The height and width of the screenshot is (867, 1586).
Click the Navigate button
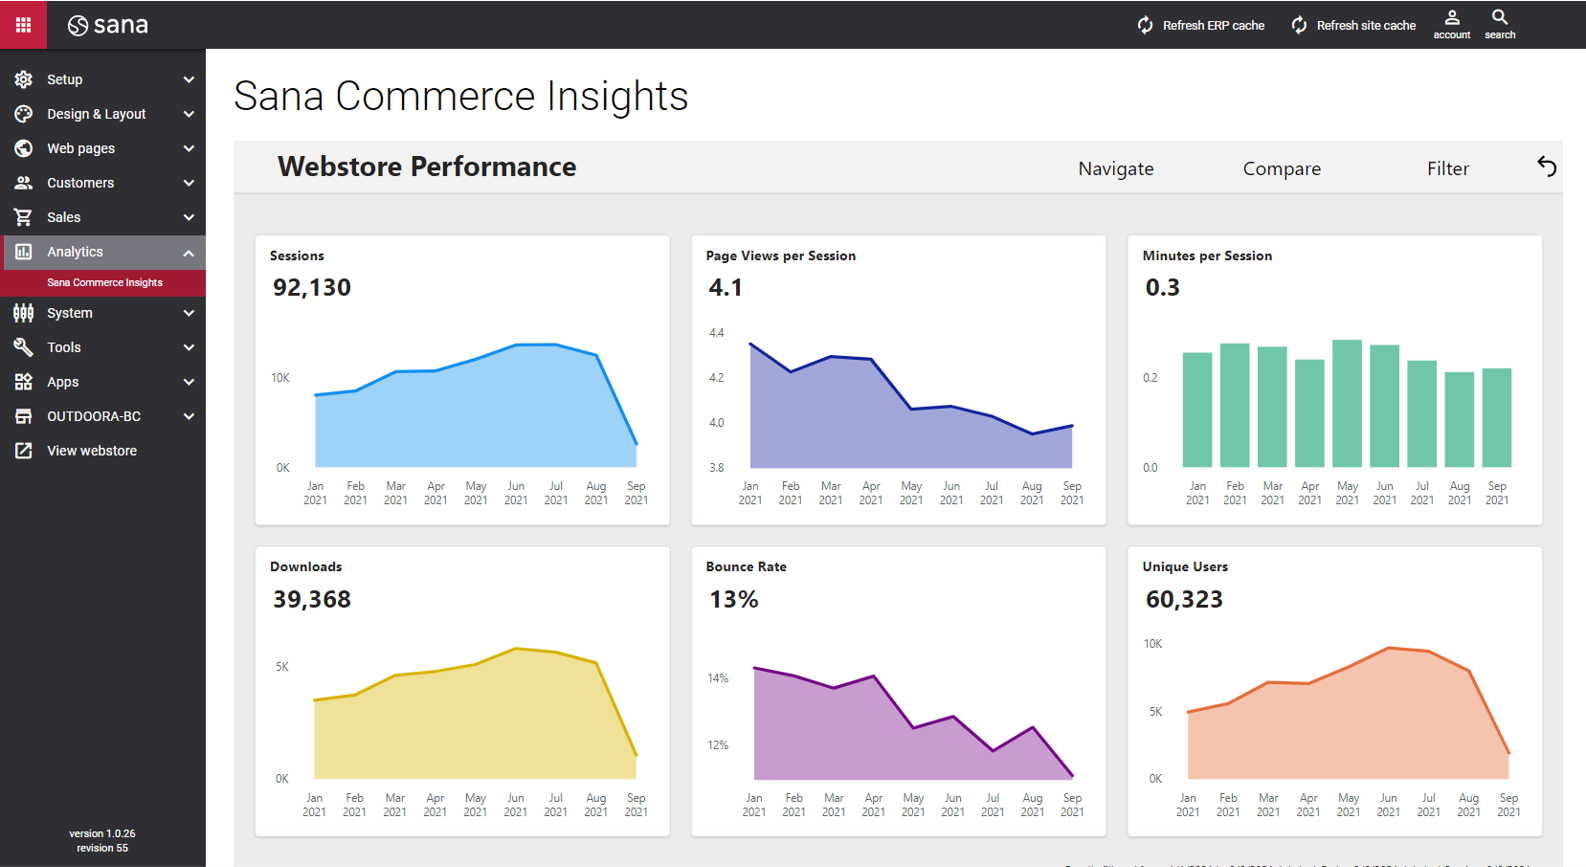[1116, 168]
